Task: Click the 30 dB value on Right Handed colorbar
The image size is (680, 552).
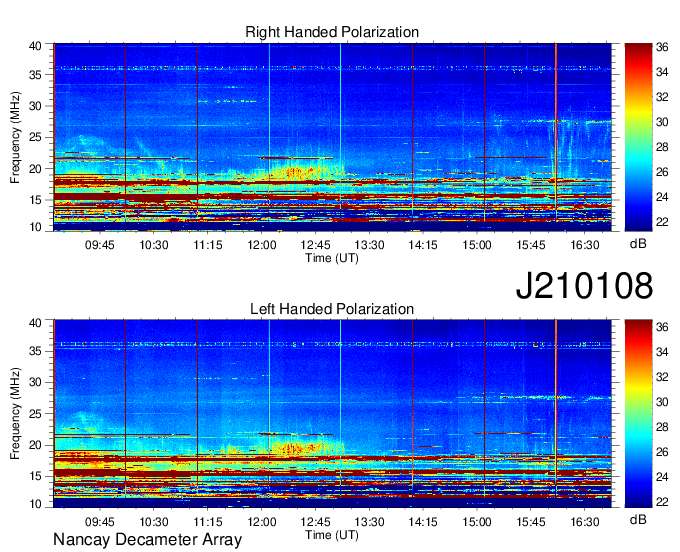Action: 662,122
